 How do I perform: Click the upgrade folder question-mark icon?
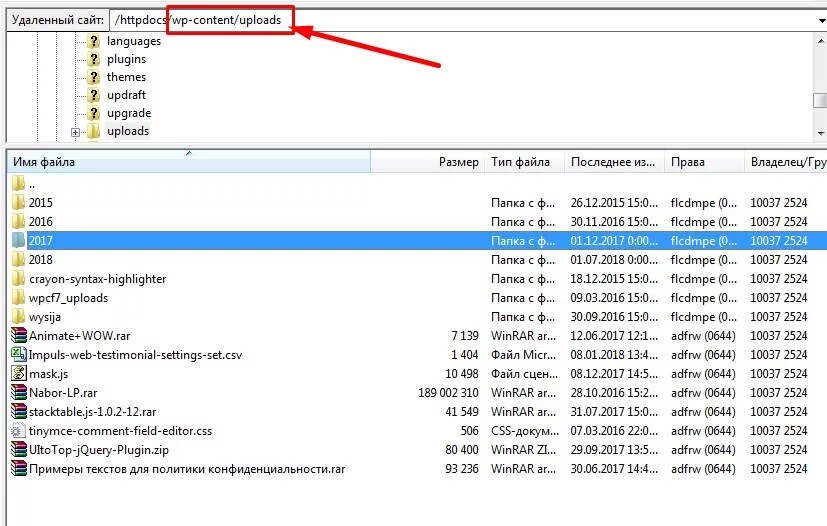point(94,113)
